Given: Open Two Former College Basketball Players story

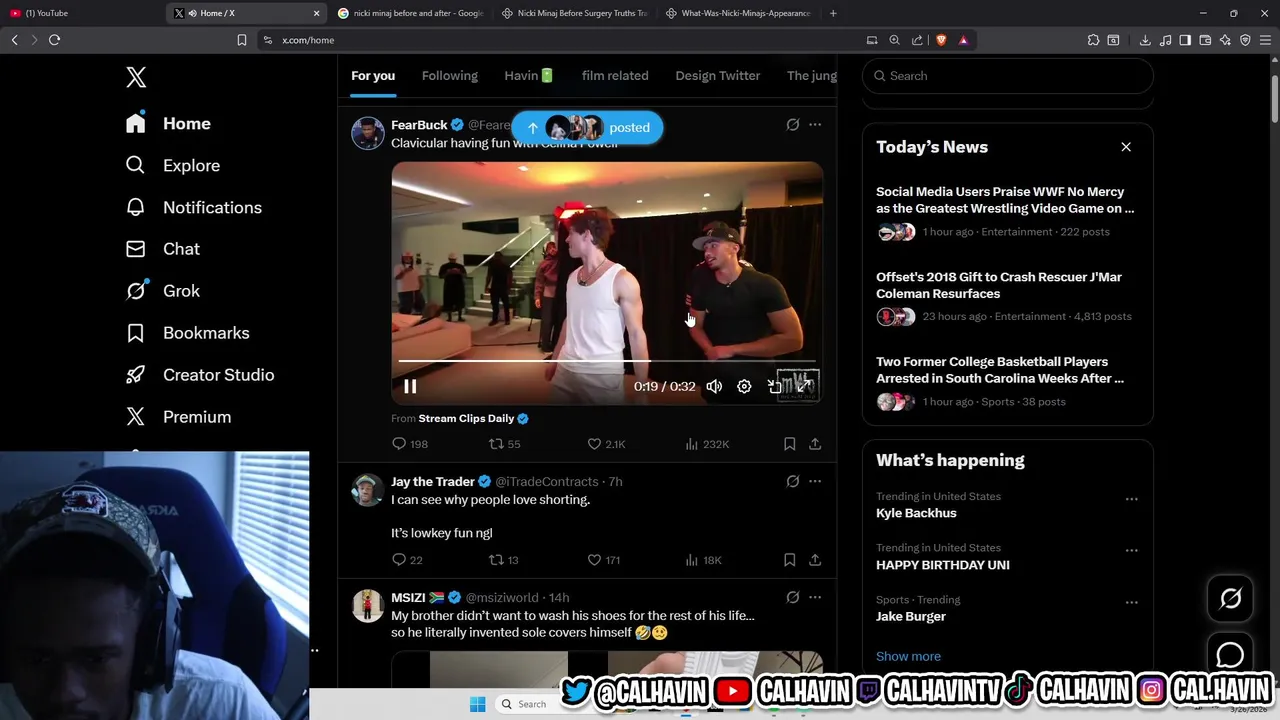Looking at the screenshot, I should [1008, 381].
